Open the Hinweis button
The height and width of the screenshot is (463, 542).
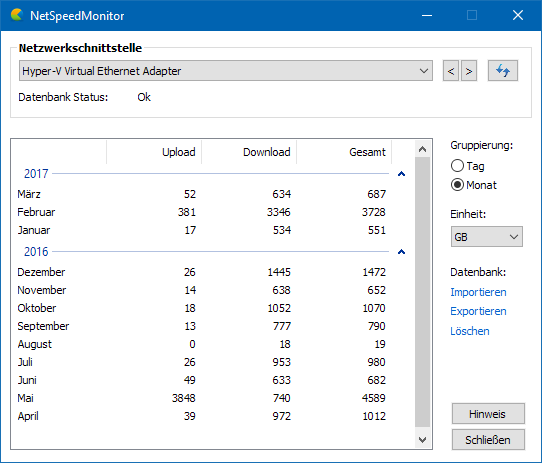[x=488, y=414]
